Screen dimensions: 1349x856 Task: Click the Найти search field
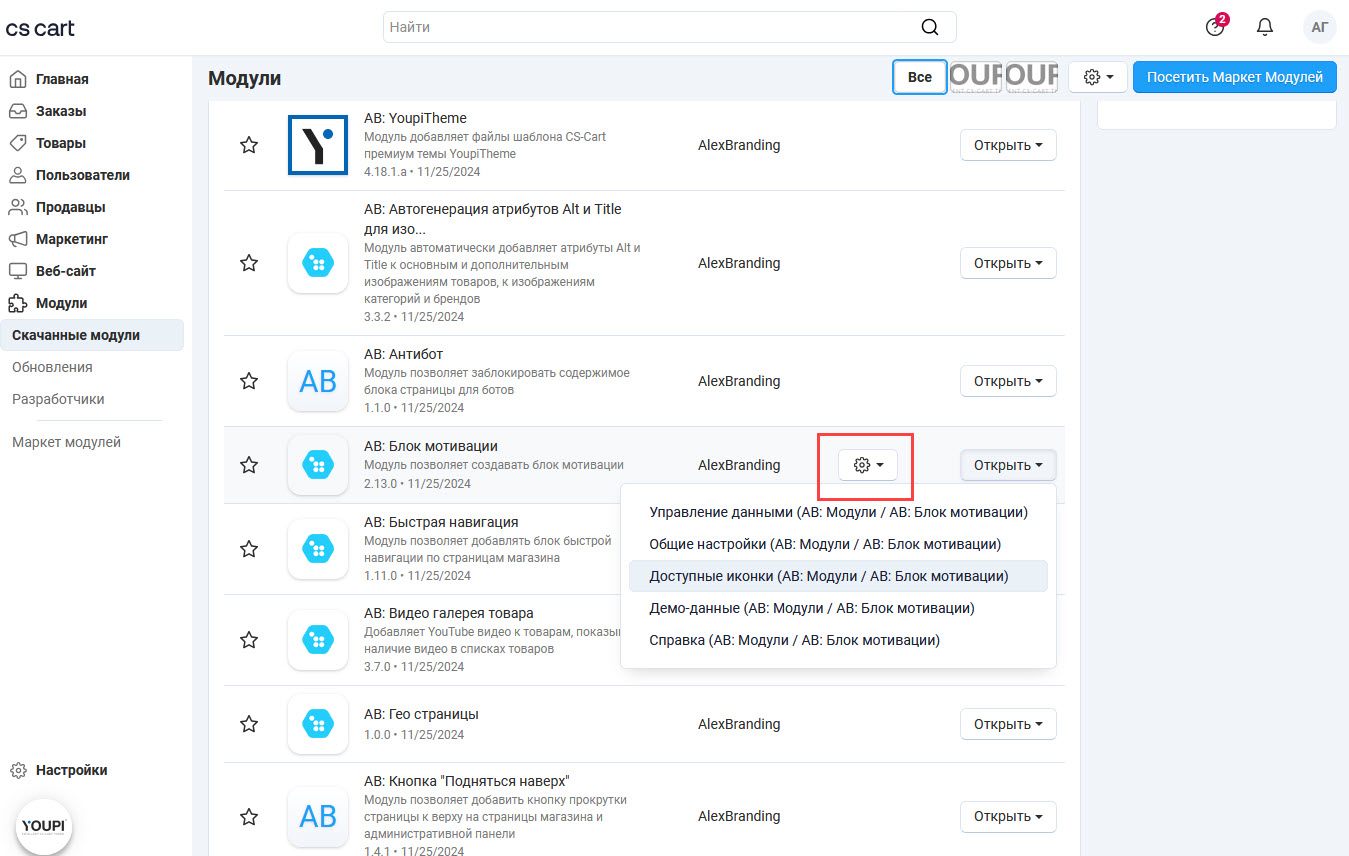650,27
